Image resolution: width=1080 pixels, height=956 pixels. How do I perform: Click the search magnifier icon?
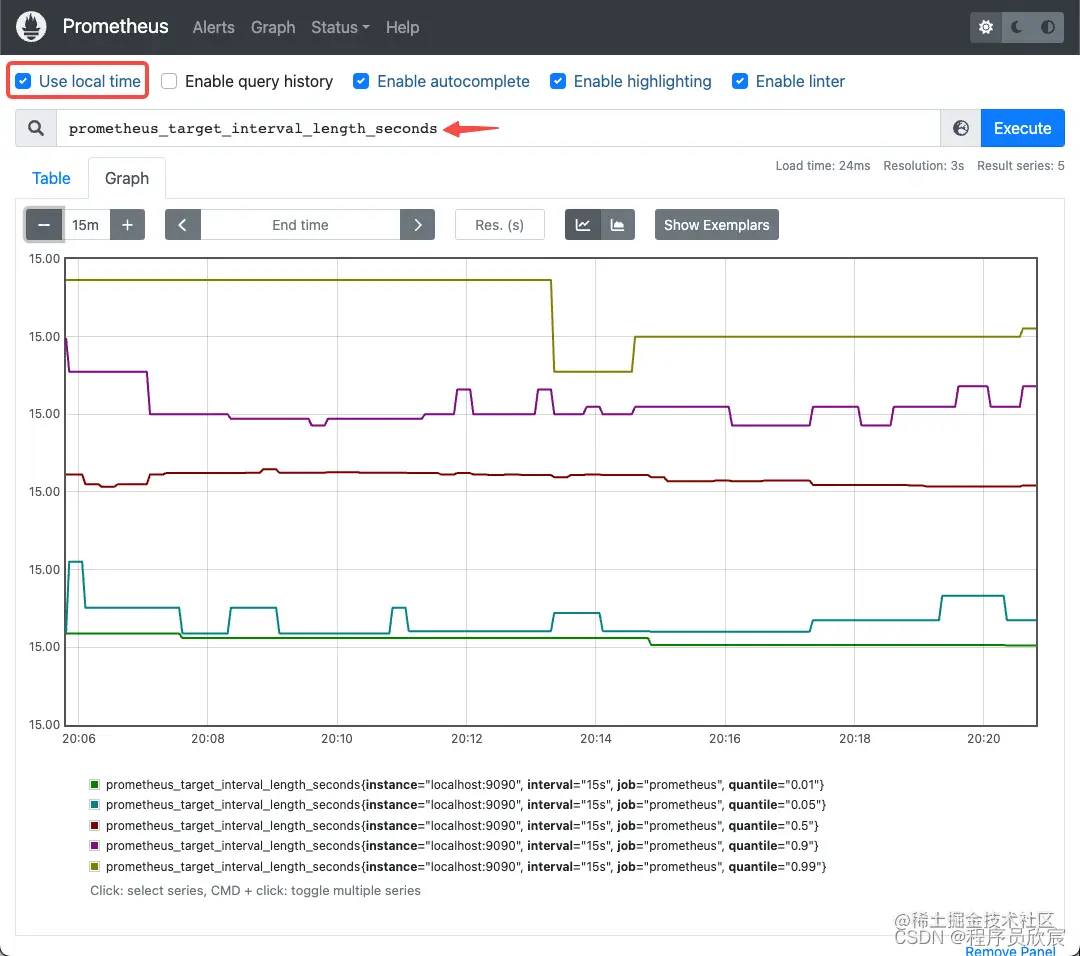click(x=36, y=128)
